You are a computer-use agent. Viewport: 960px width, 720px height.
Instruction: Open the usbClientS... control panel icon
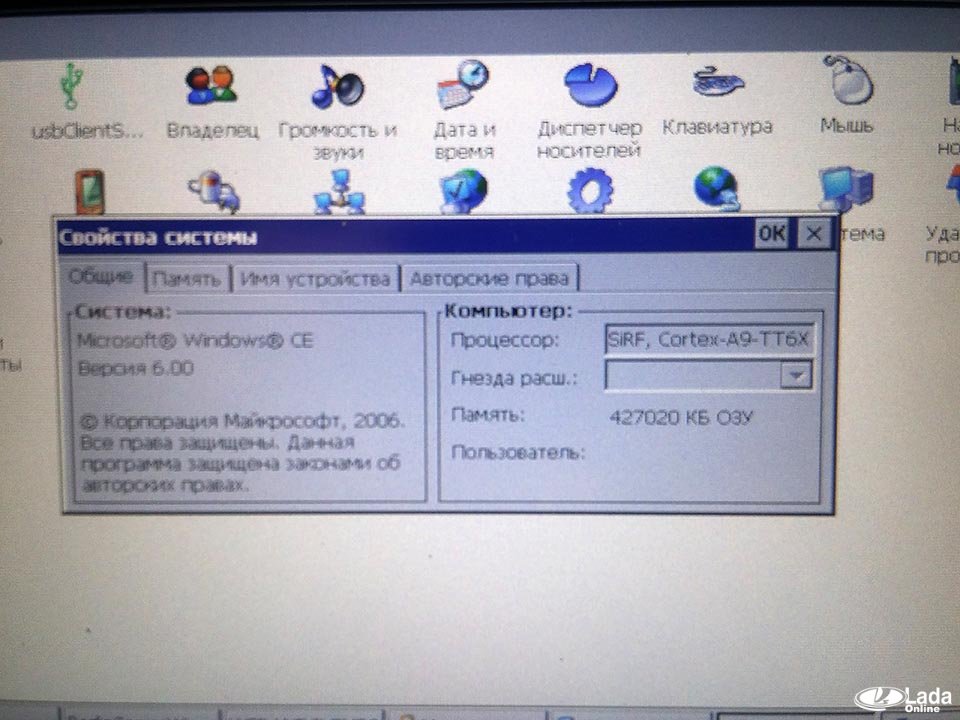coord(71,87)
